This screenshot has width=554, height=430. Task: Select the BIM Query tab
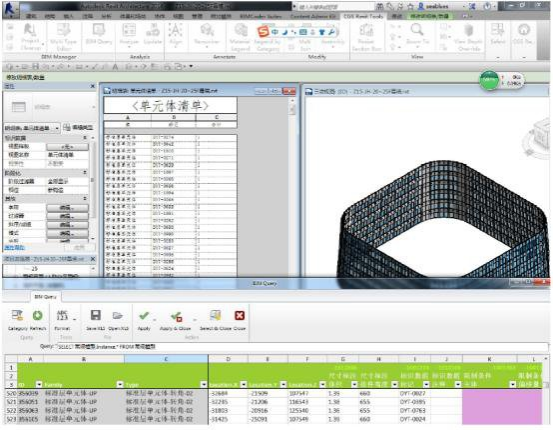(x=45, y=297)
